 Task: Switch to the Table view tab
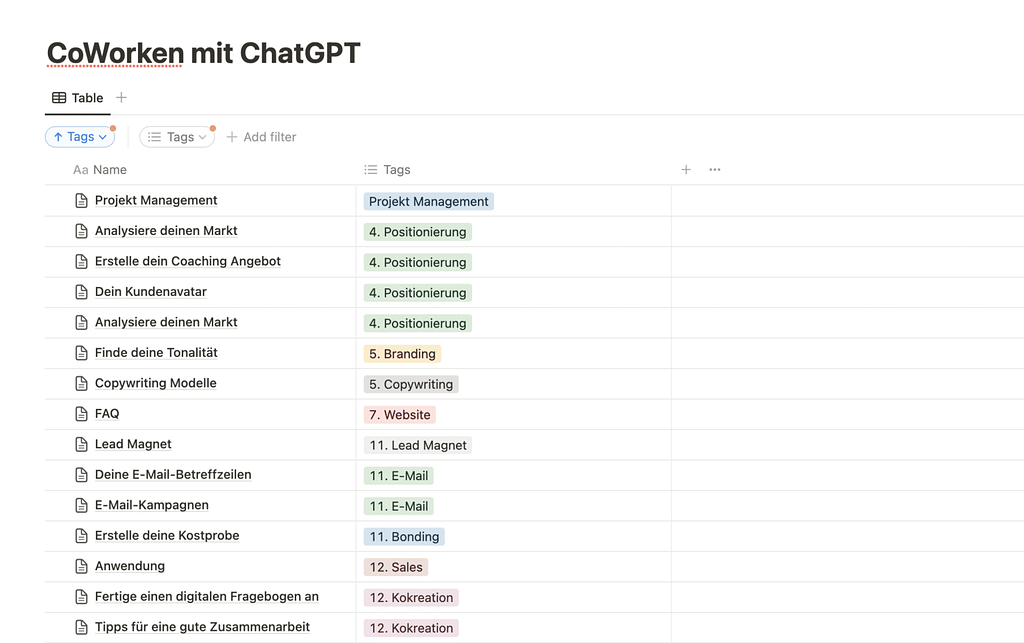click(x=77, y=98)
